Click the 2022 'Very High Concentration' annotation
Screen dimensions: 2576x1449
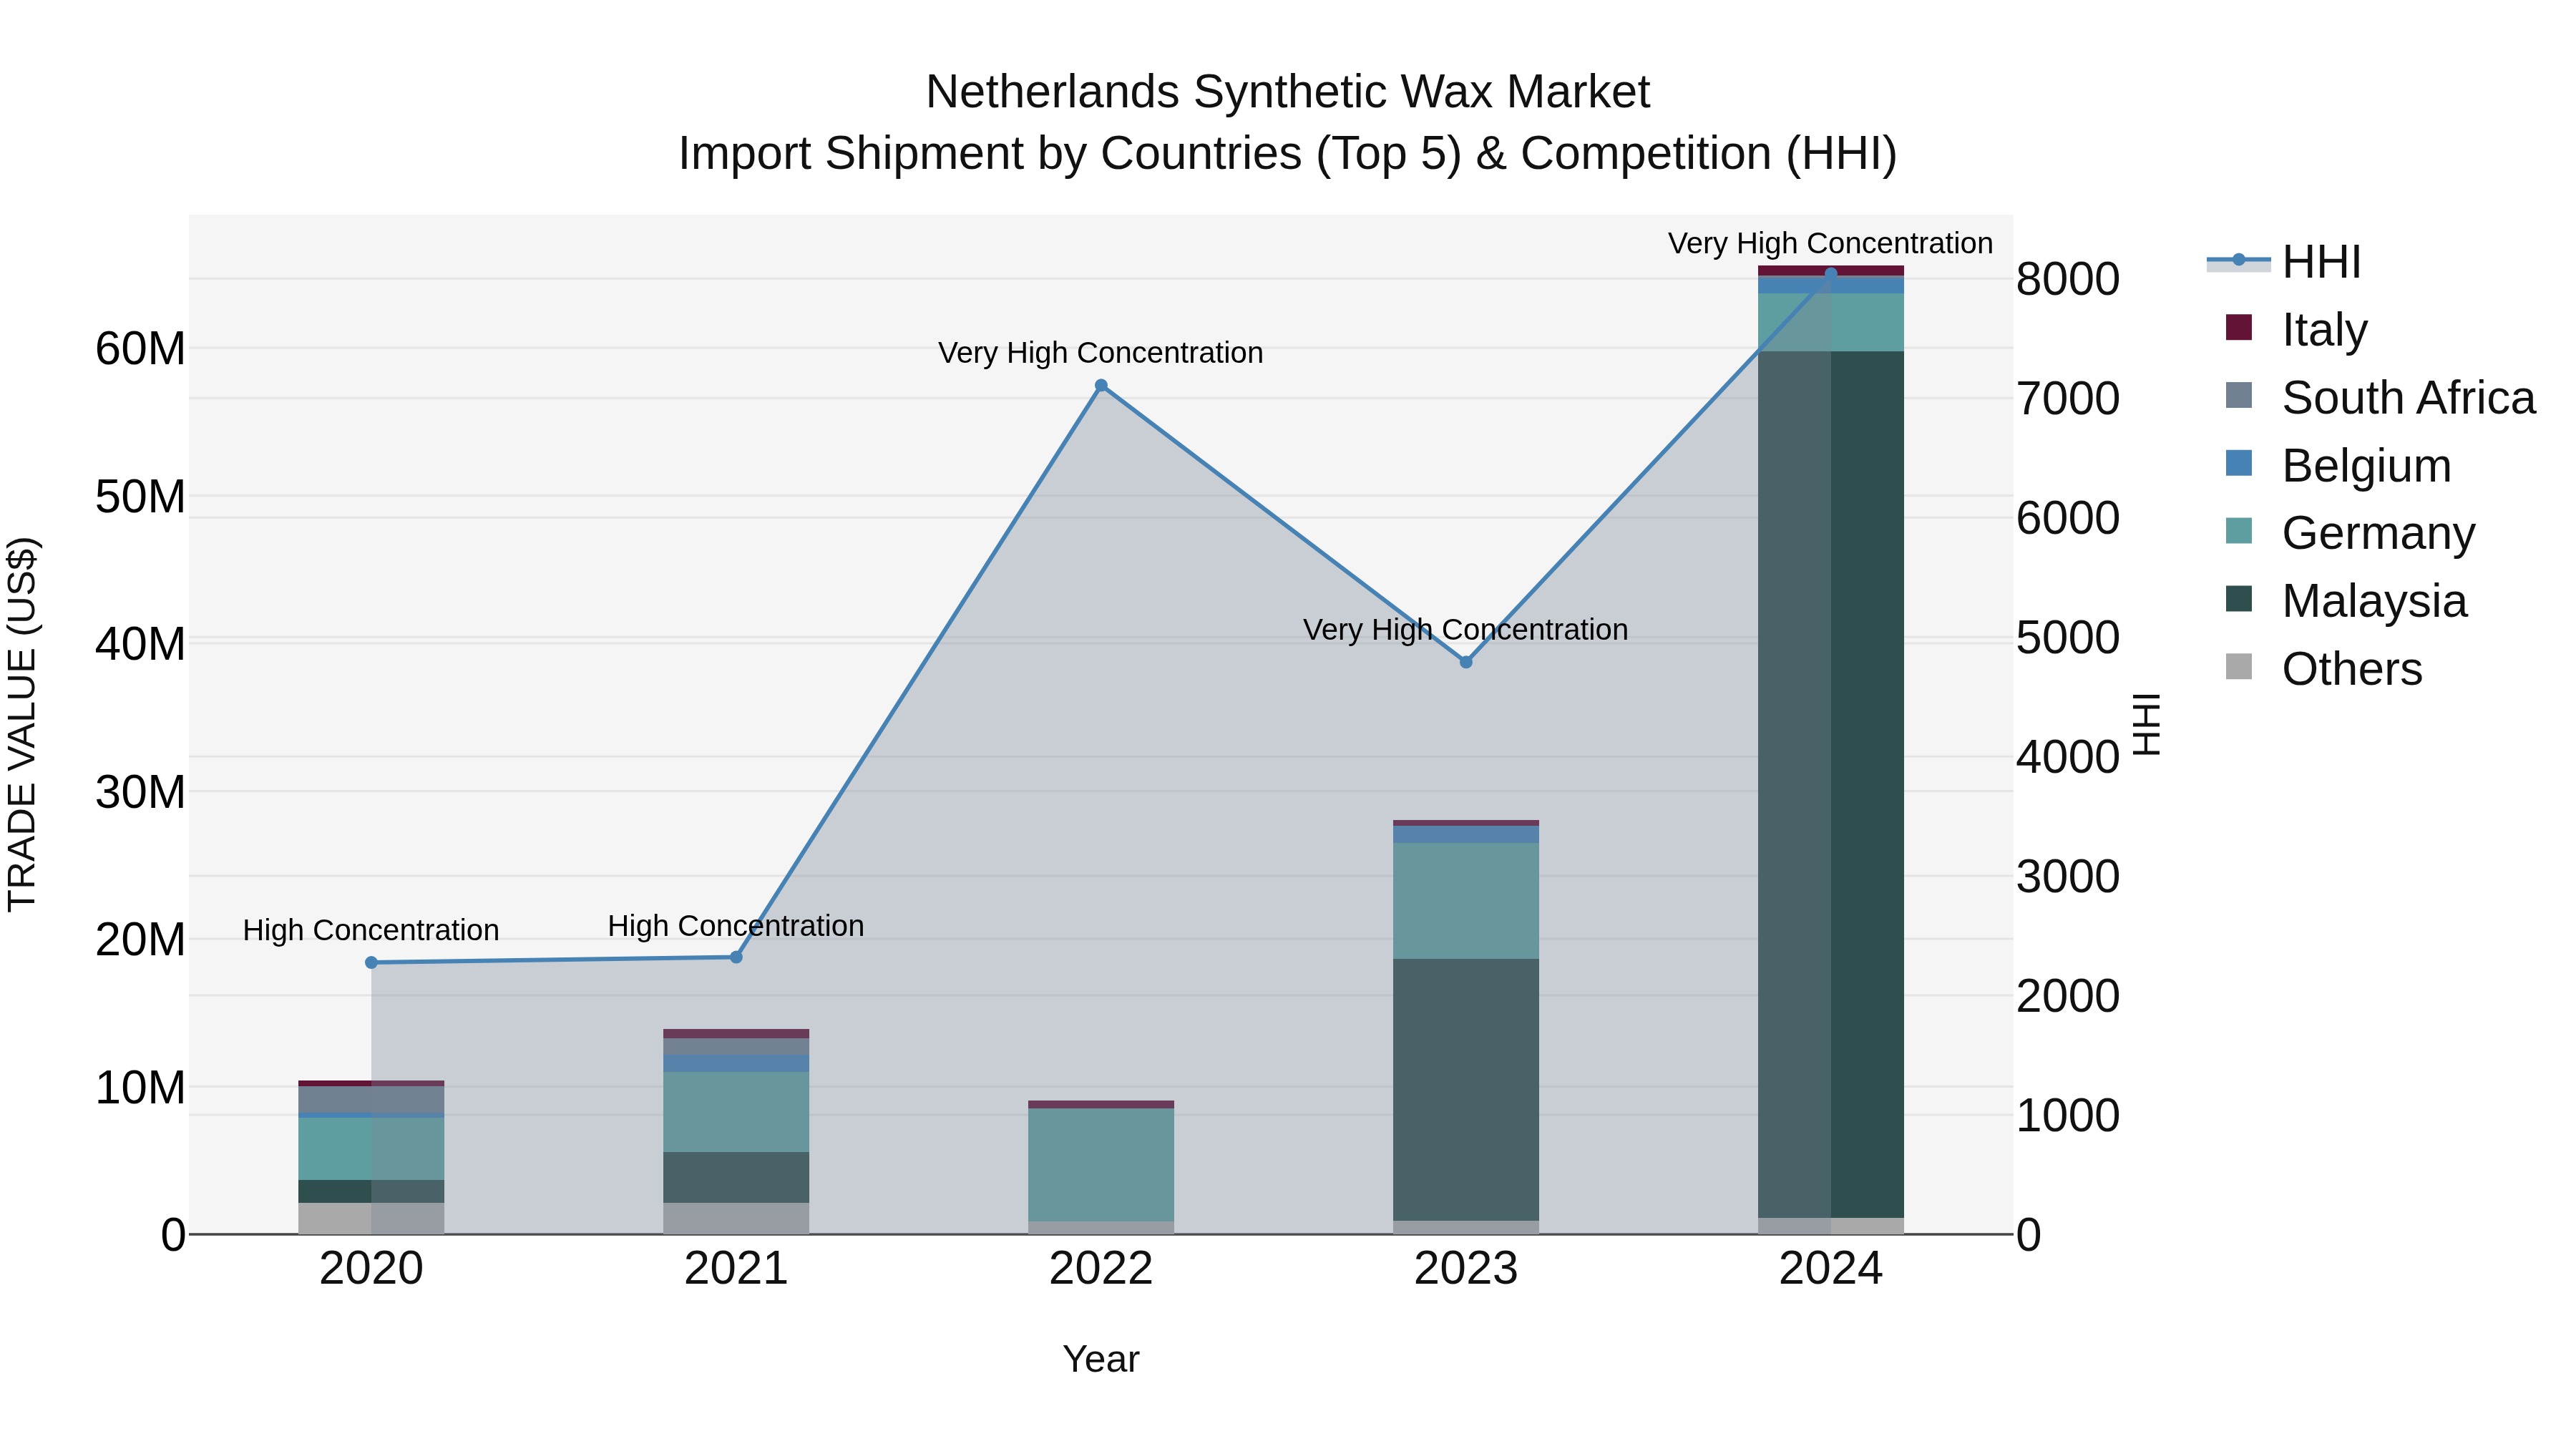1101,353
